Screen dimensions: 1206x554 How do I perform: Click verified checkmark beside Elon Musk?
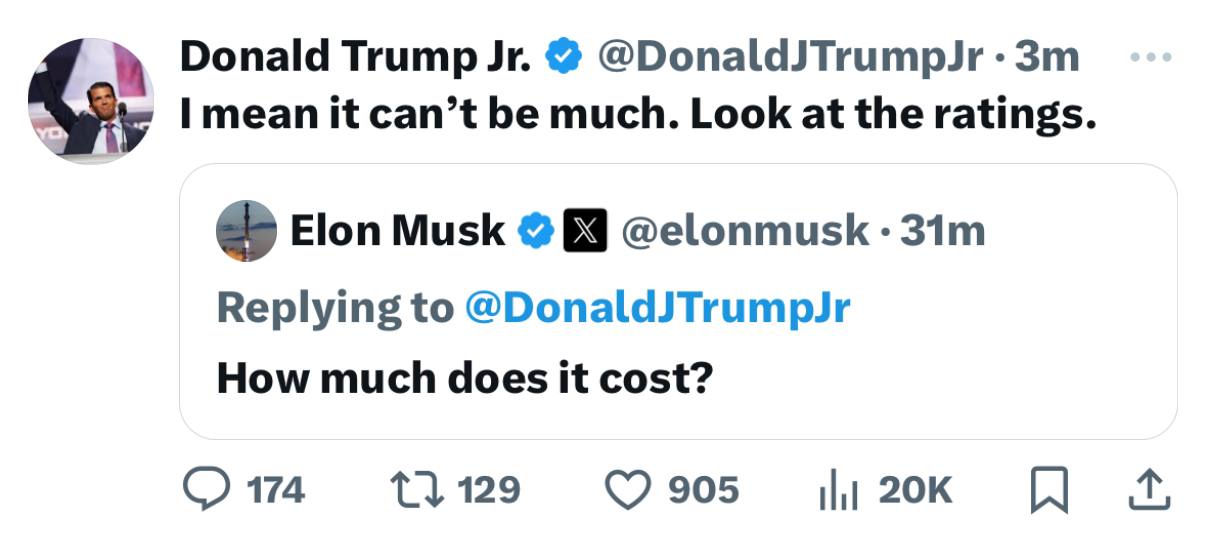click(x=534, y=232)
